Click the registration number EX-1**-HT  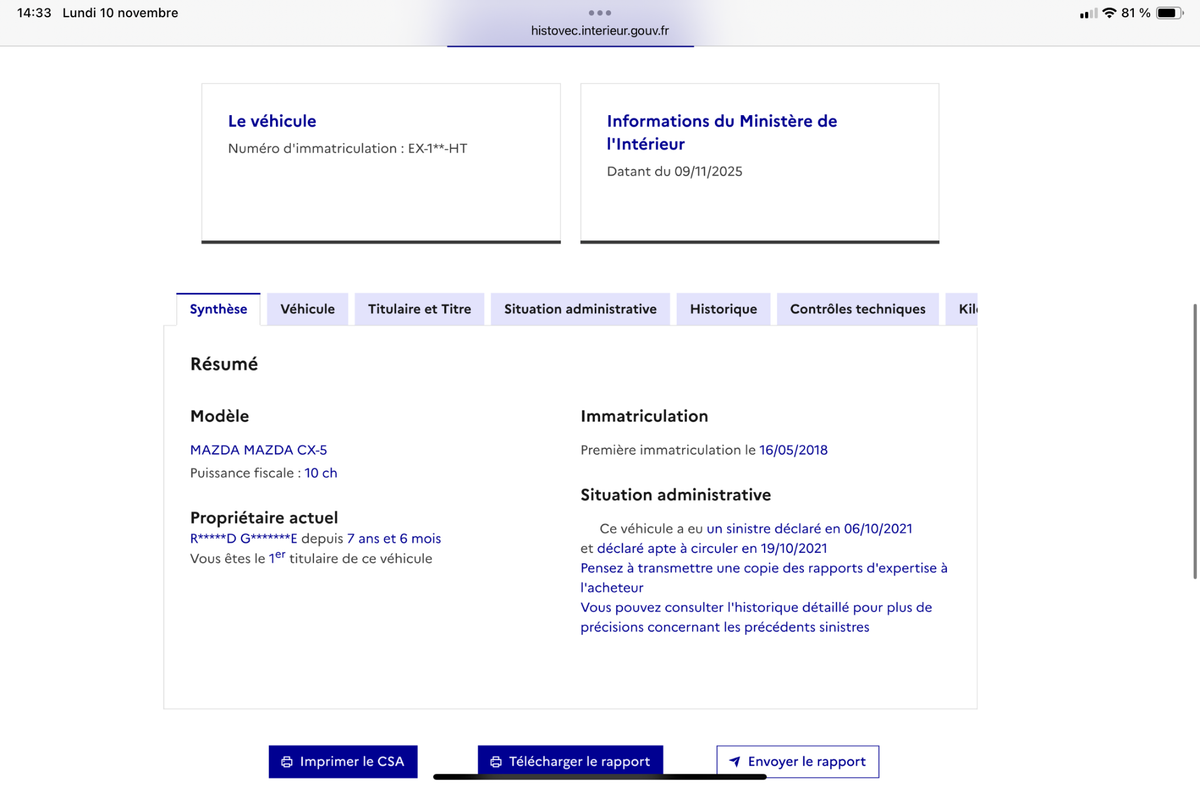pos(438,148)
